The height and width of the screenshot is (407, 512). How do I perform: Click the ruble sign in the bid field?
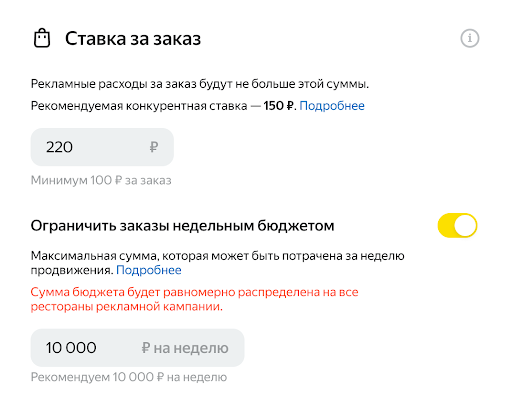154,147
